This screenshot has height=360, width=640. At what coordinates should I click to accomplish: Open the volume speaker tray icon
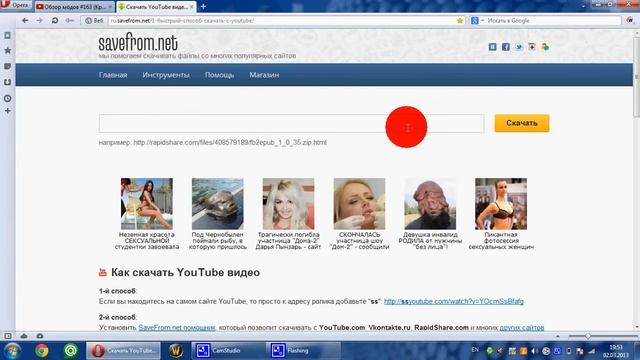[534, 351]
